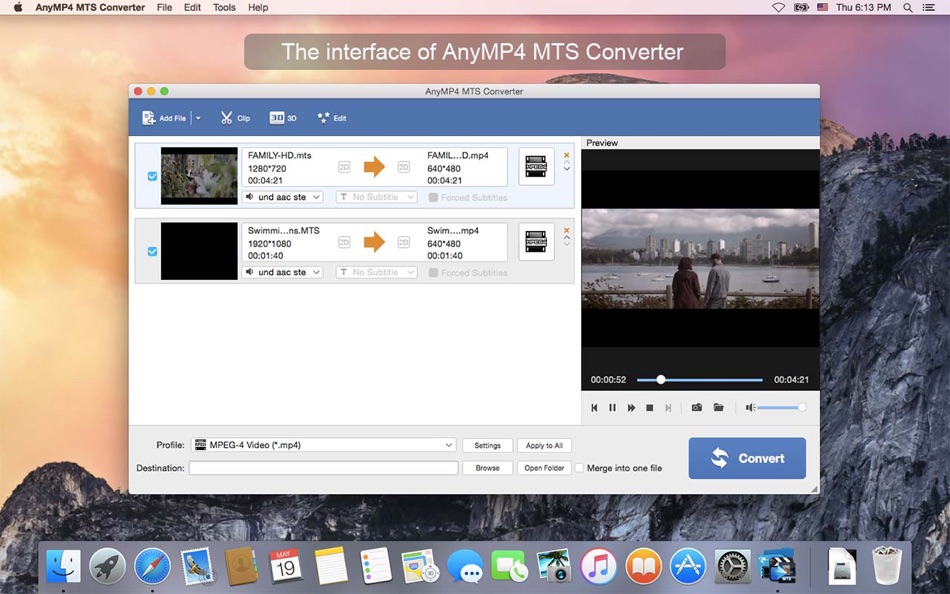Open the snapshot folder icon

[718, 407]
